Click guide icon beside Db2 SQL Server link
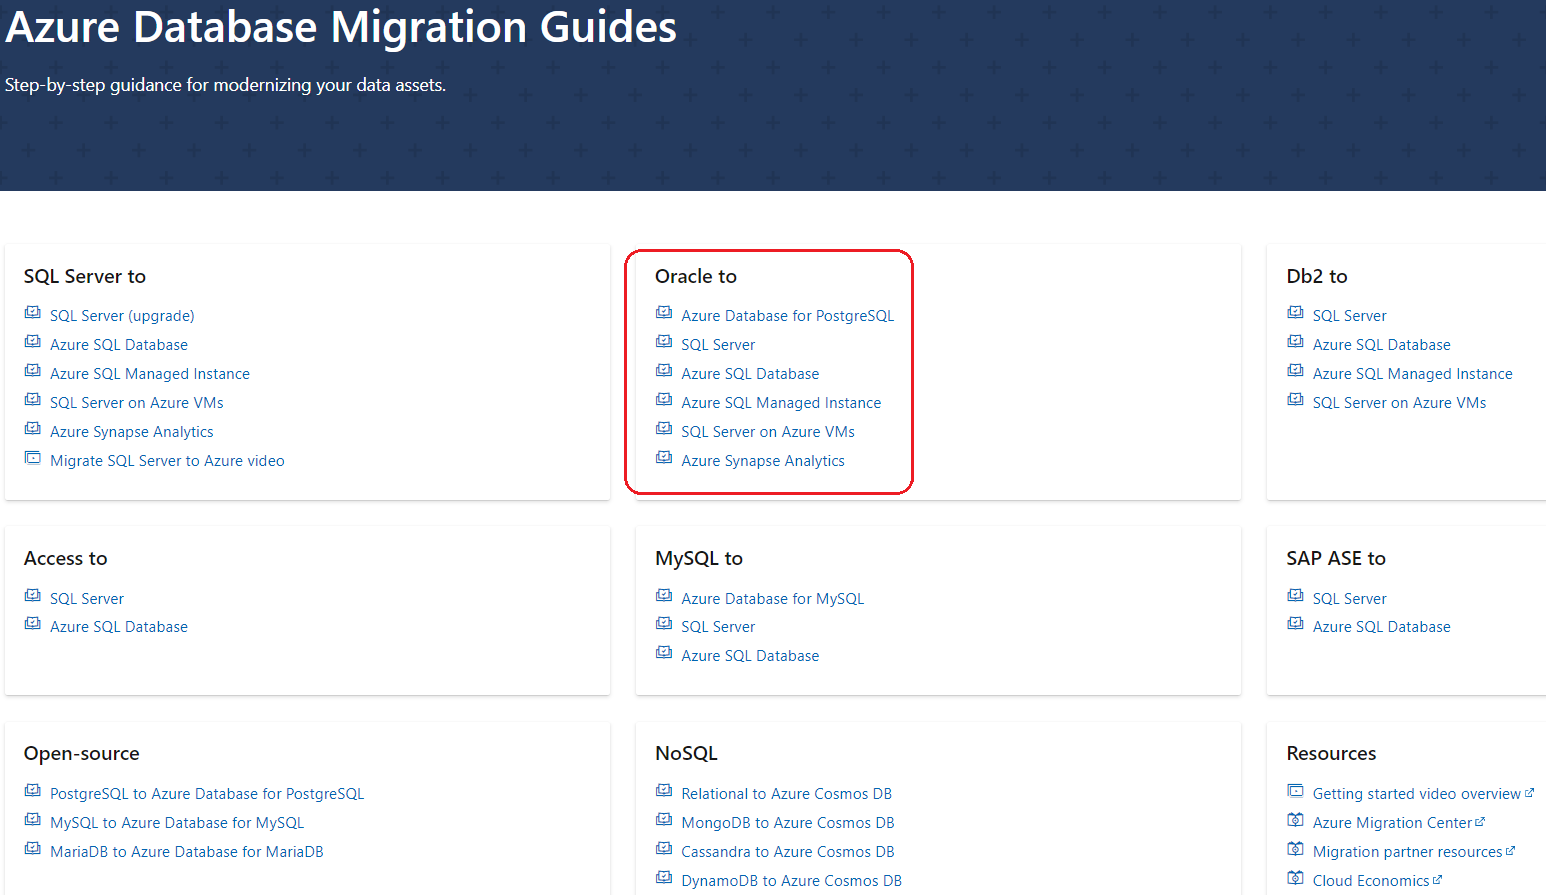1546x895 pixels. [x=1296, y=313]
